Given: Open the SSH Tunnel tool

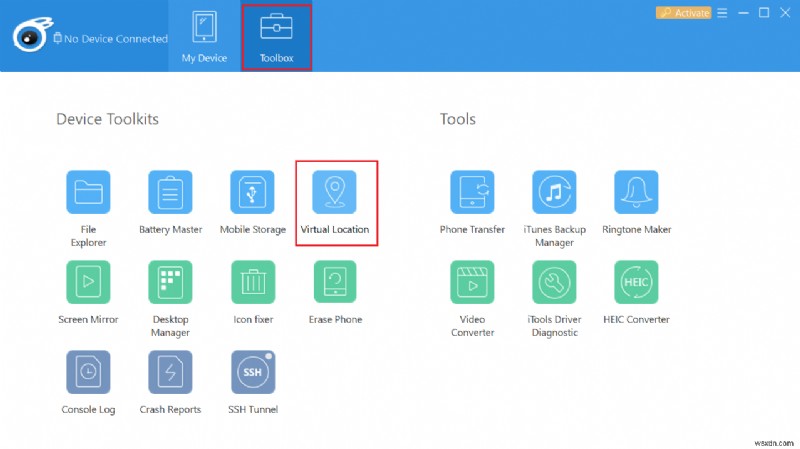Looking at the screenshot, I should [x=252, y=372].
